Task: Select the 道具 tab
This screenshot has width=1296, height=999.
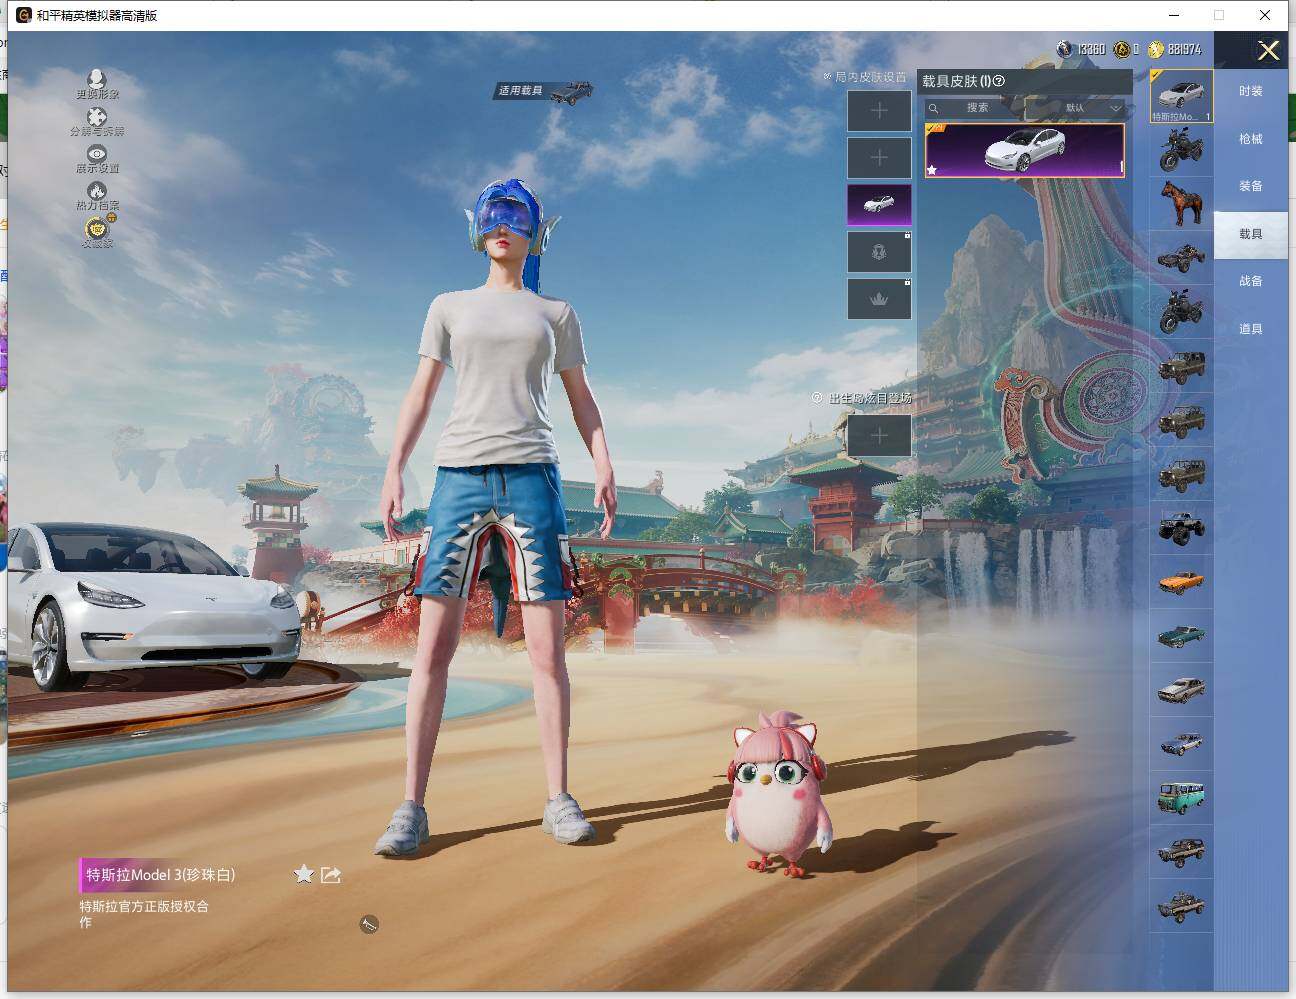Action: [1250, 329]
